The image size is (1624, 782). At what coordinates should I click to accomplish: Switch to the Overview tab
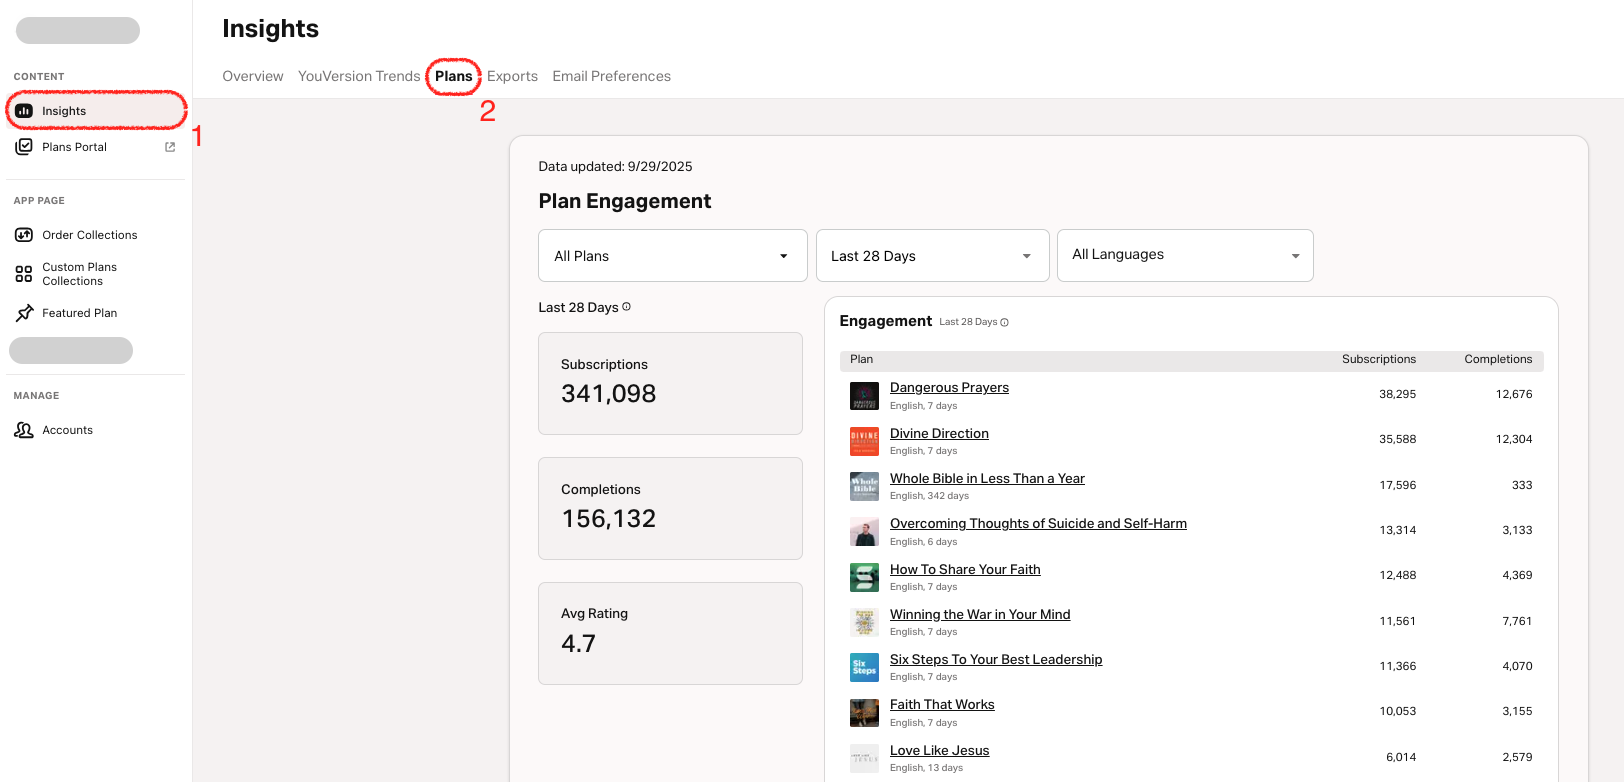(x=253, y=76)
